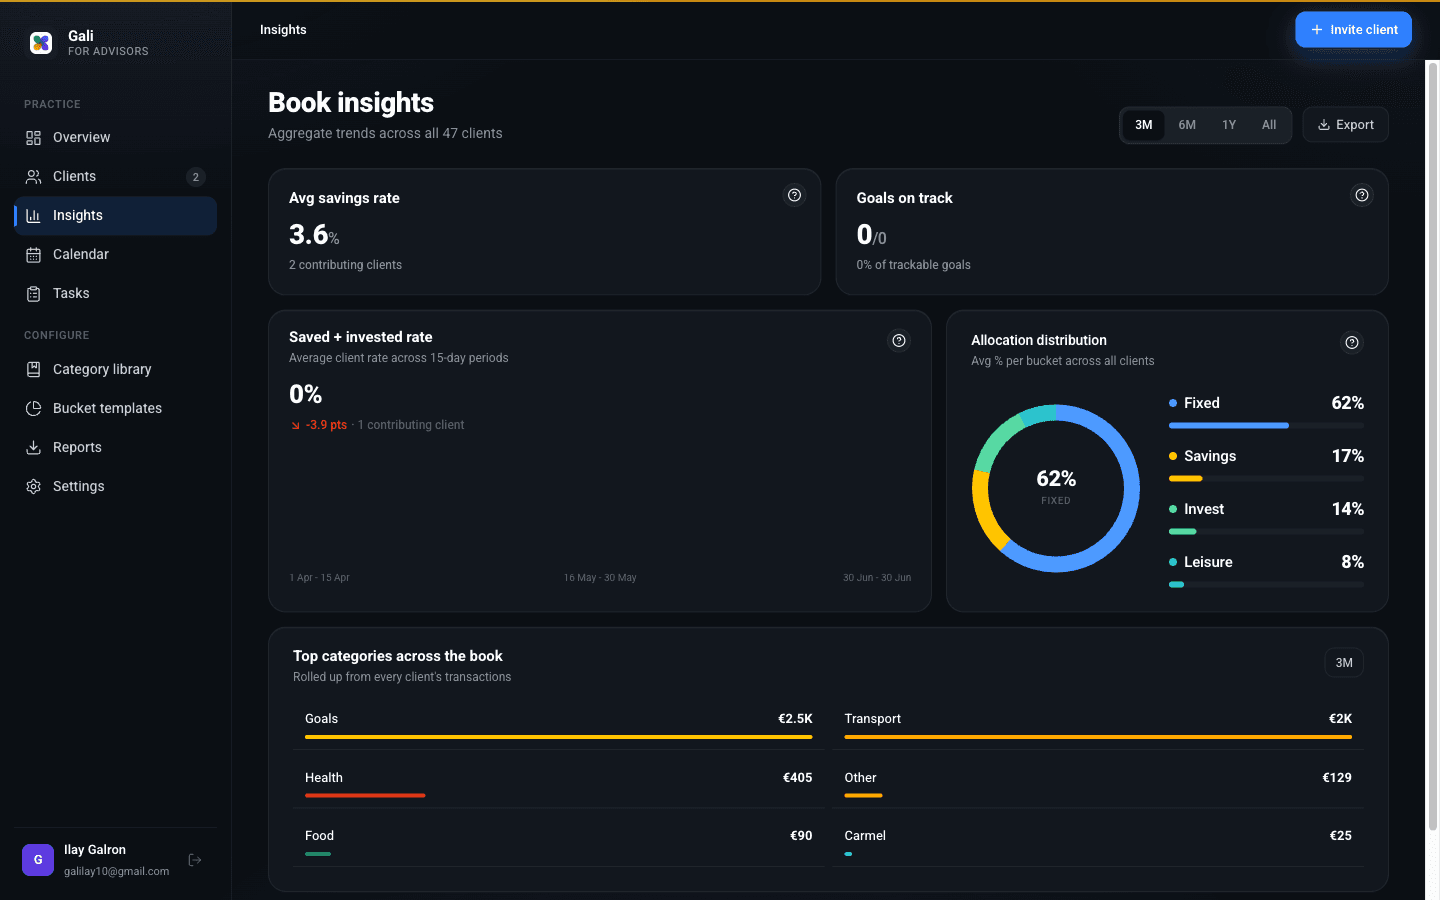Open help for Allocation distribution
1440x900 pixels.
click(x=1351, y=343)
